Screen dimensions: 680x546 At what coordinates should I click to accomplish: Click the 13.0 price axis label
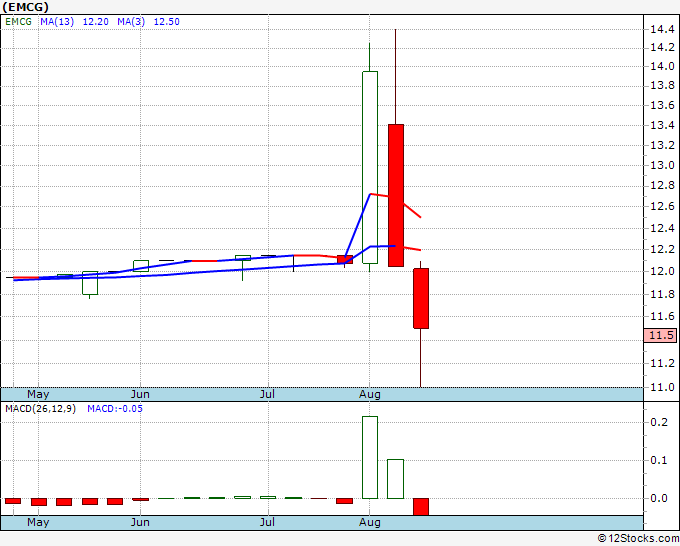pos(662,165)
